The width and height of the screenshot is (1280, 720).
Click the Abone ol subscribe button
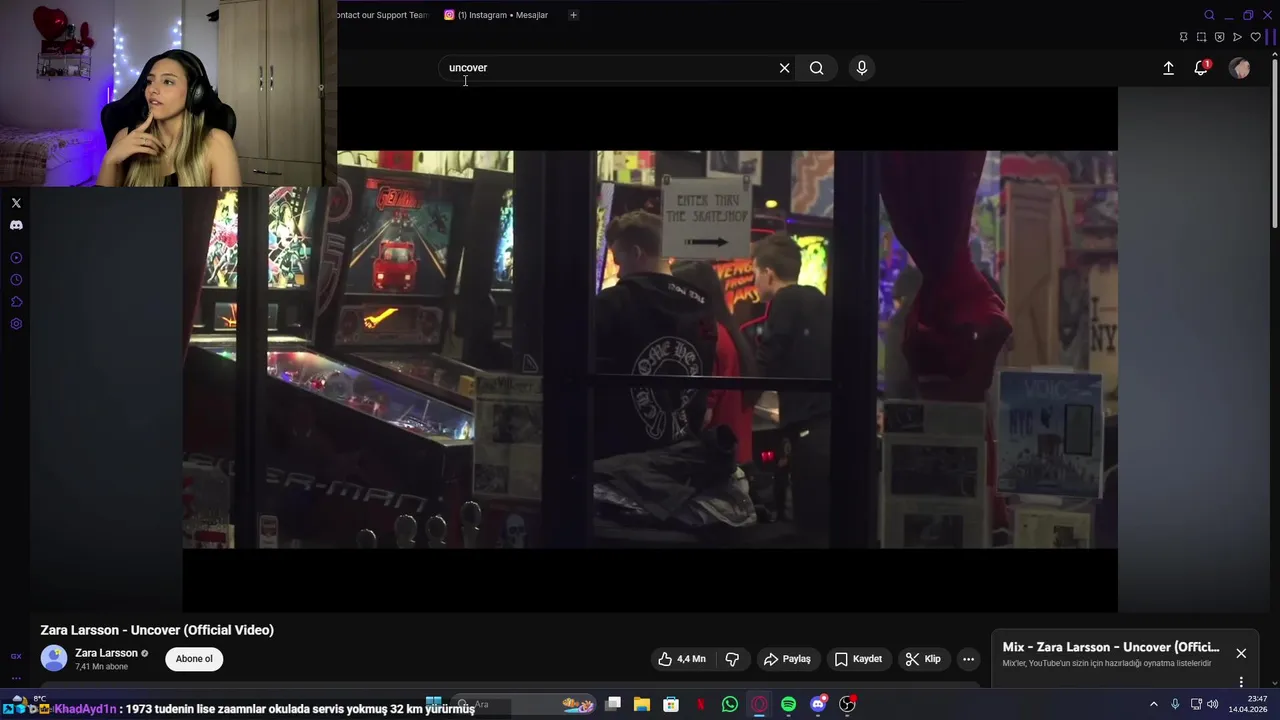coord(194,659)
